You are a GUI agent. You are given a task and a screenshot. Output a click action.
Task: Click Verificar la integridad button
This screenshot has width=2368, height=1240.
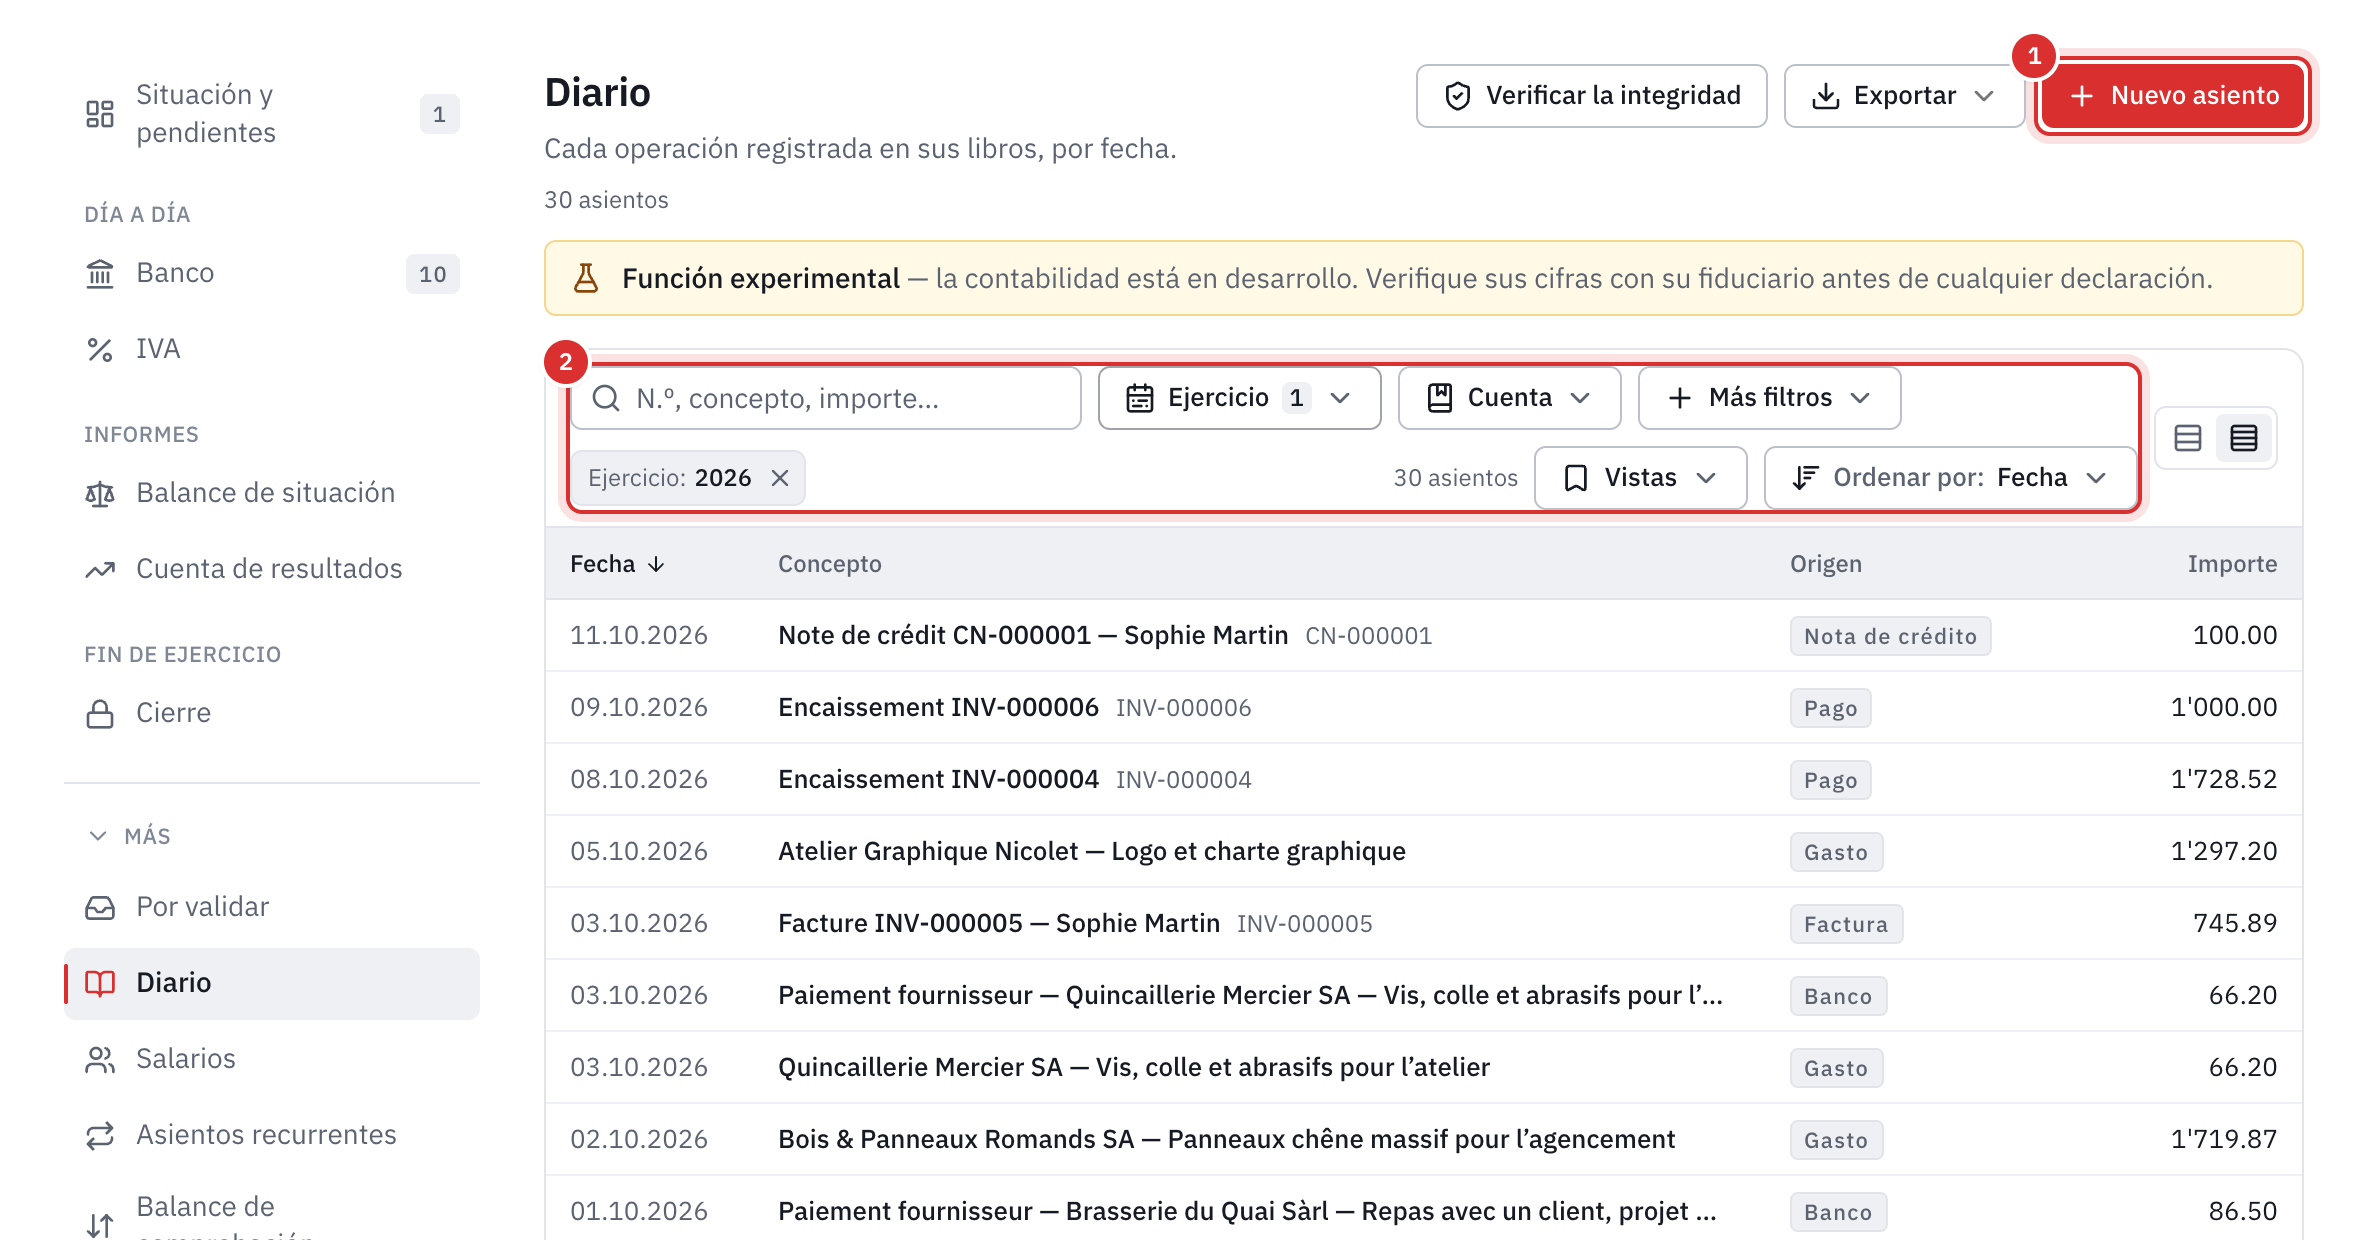click(1592, 96)
